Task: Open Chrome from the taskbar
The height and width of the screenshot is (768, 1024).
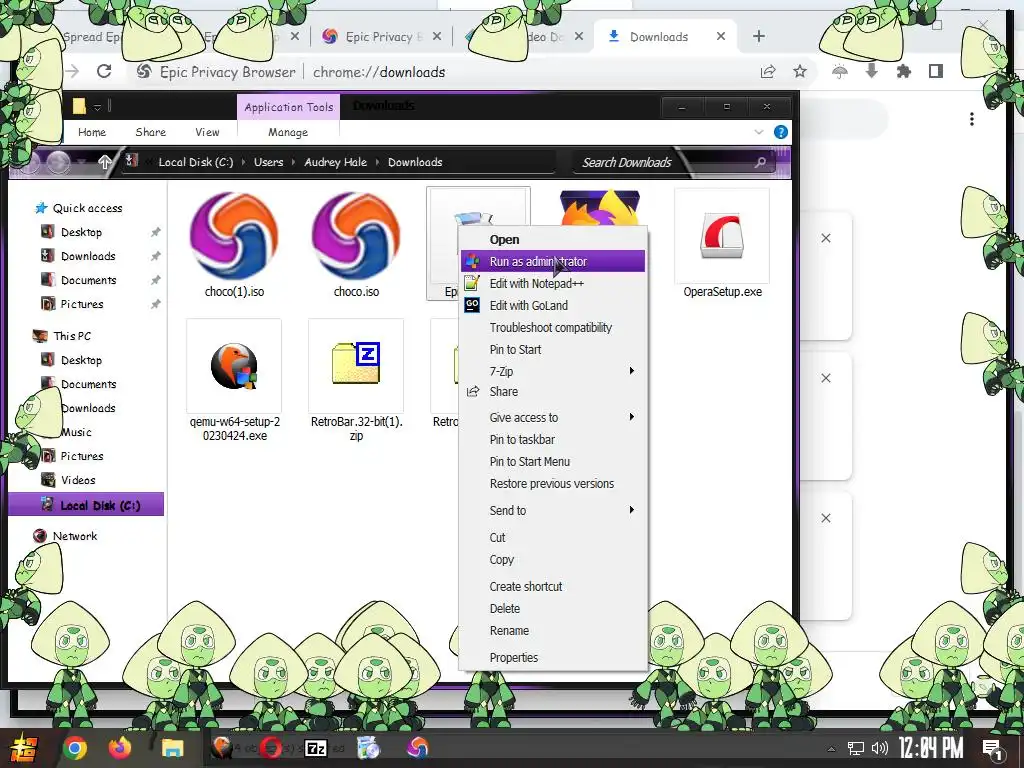Action: [74, 748]
